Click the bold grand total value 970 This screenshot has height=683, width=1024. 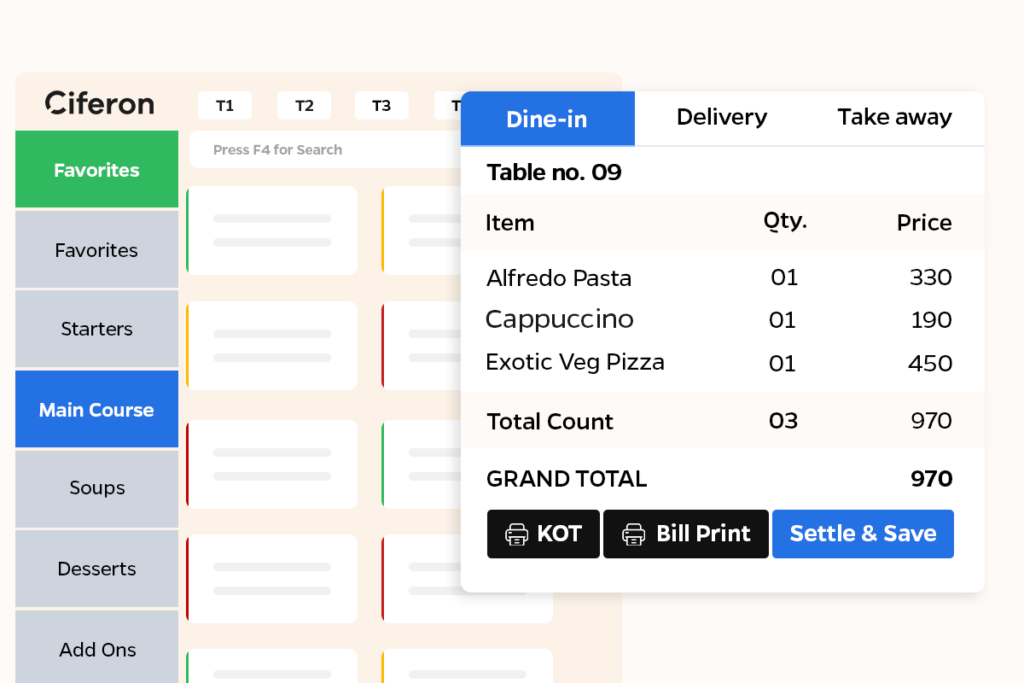click(x=931, y=479)
